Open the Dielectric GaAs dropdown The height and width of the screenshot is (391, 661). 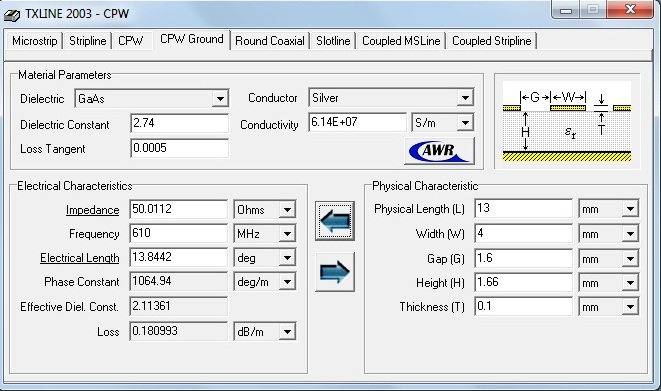[x=152, y=99]
